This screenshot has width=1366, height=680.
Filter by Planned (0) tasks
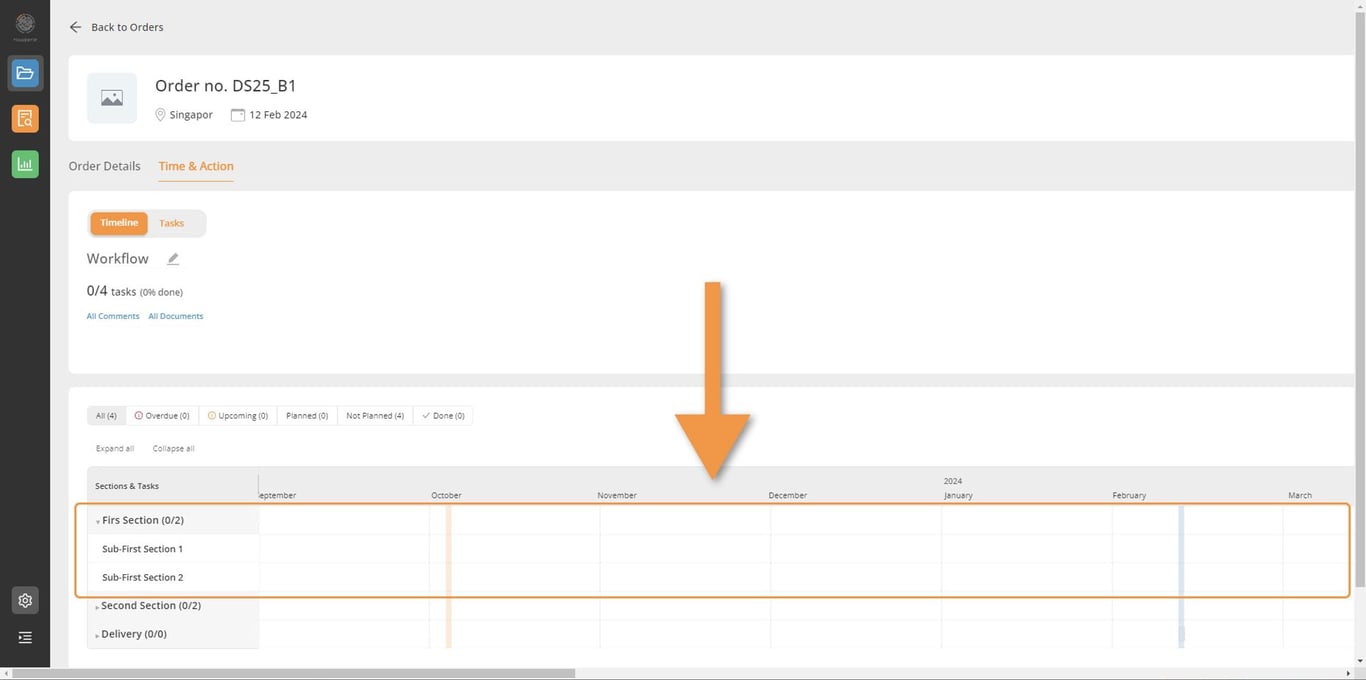306,416
